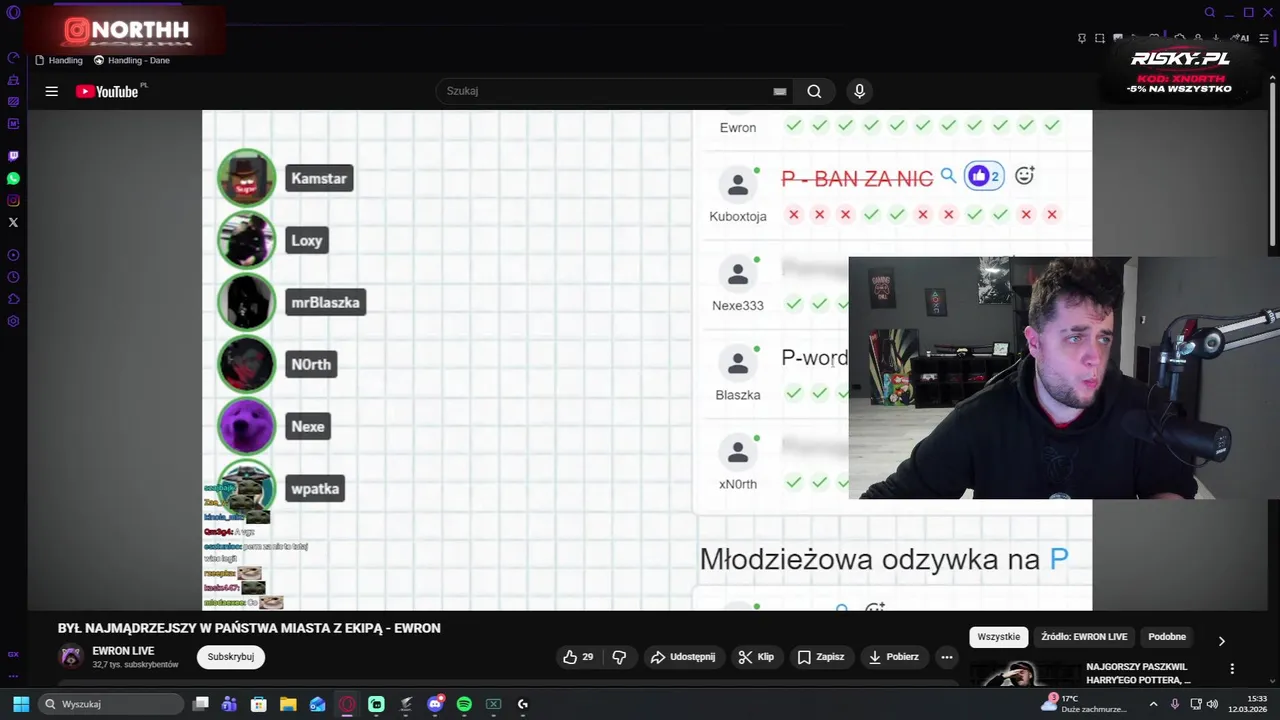Like the video with 29 likes
The height and width of the screenshot is (720, 1280).
tap(579, 657)
